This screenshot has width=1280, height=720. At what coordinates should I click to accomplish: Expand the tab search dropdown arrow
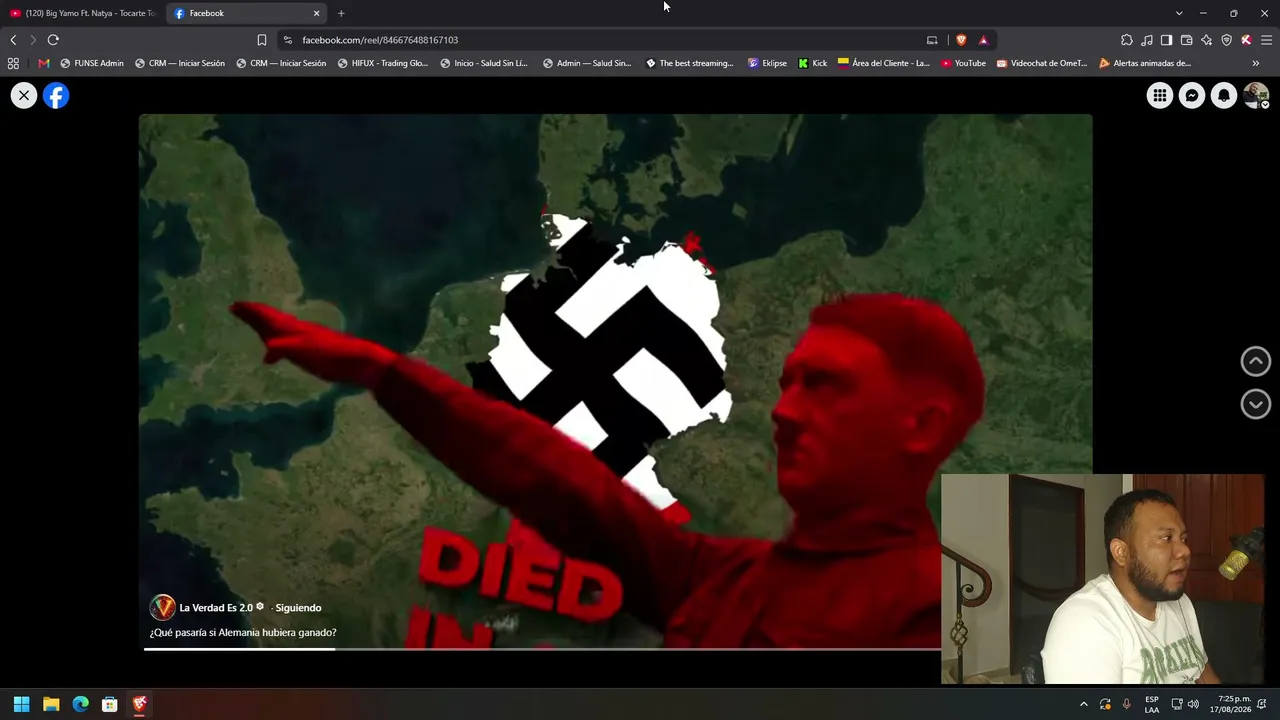click(1179, 13)
